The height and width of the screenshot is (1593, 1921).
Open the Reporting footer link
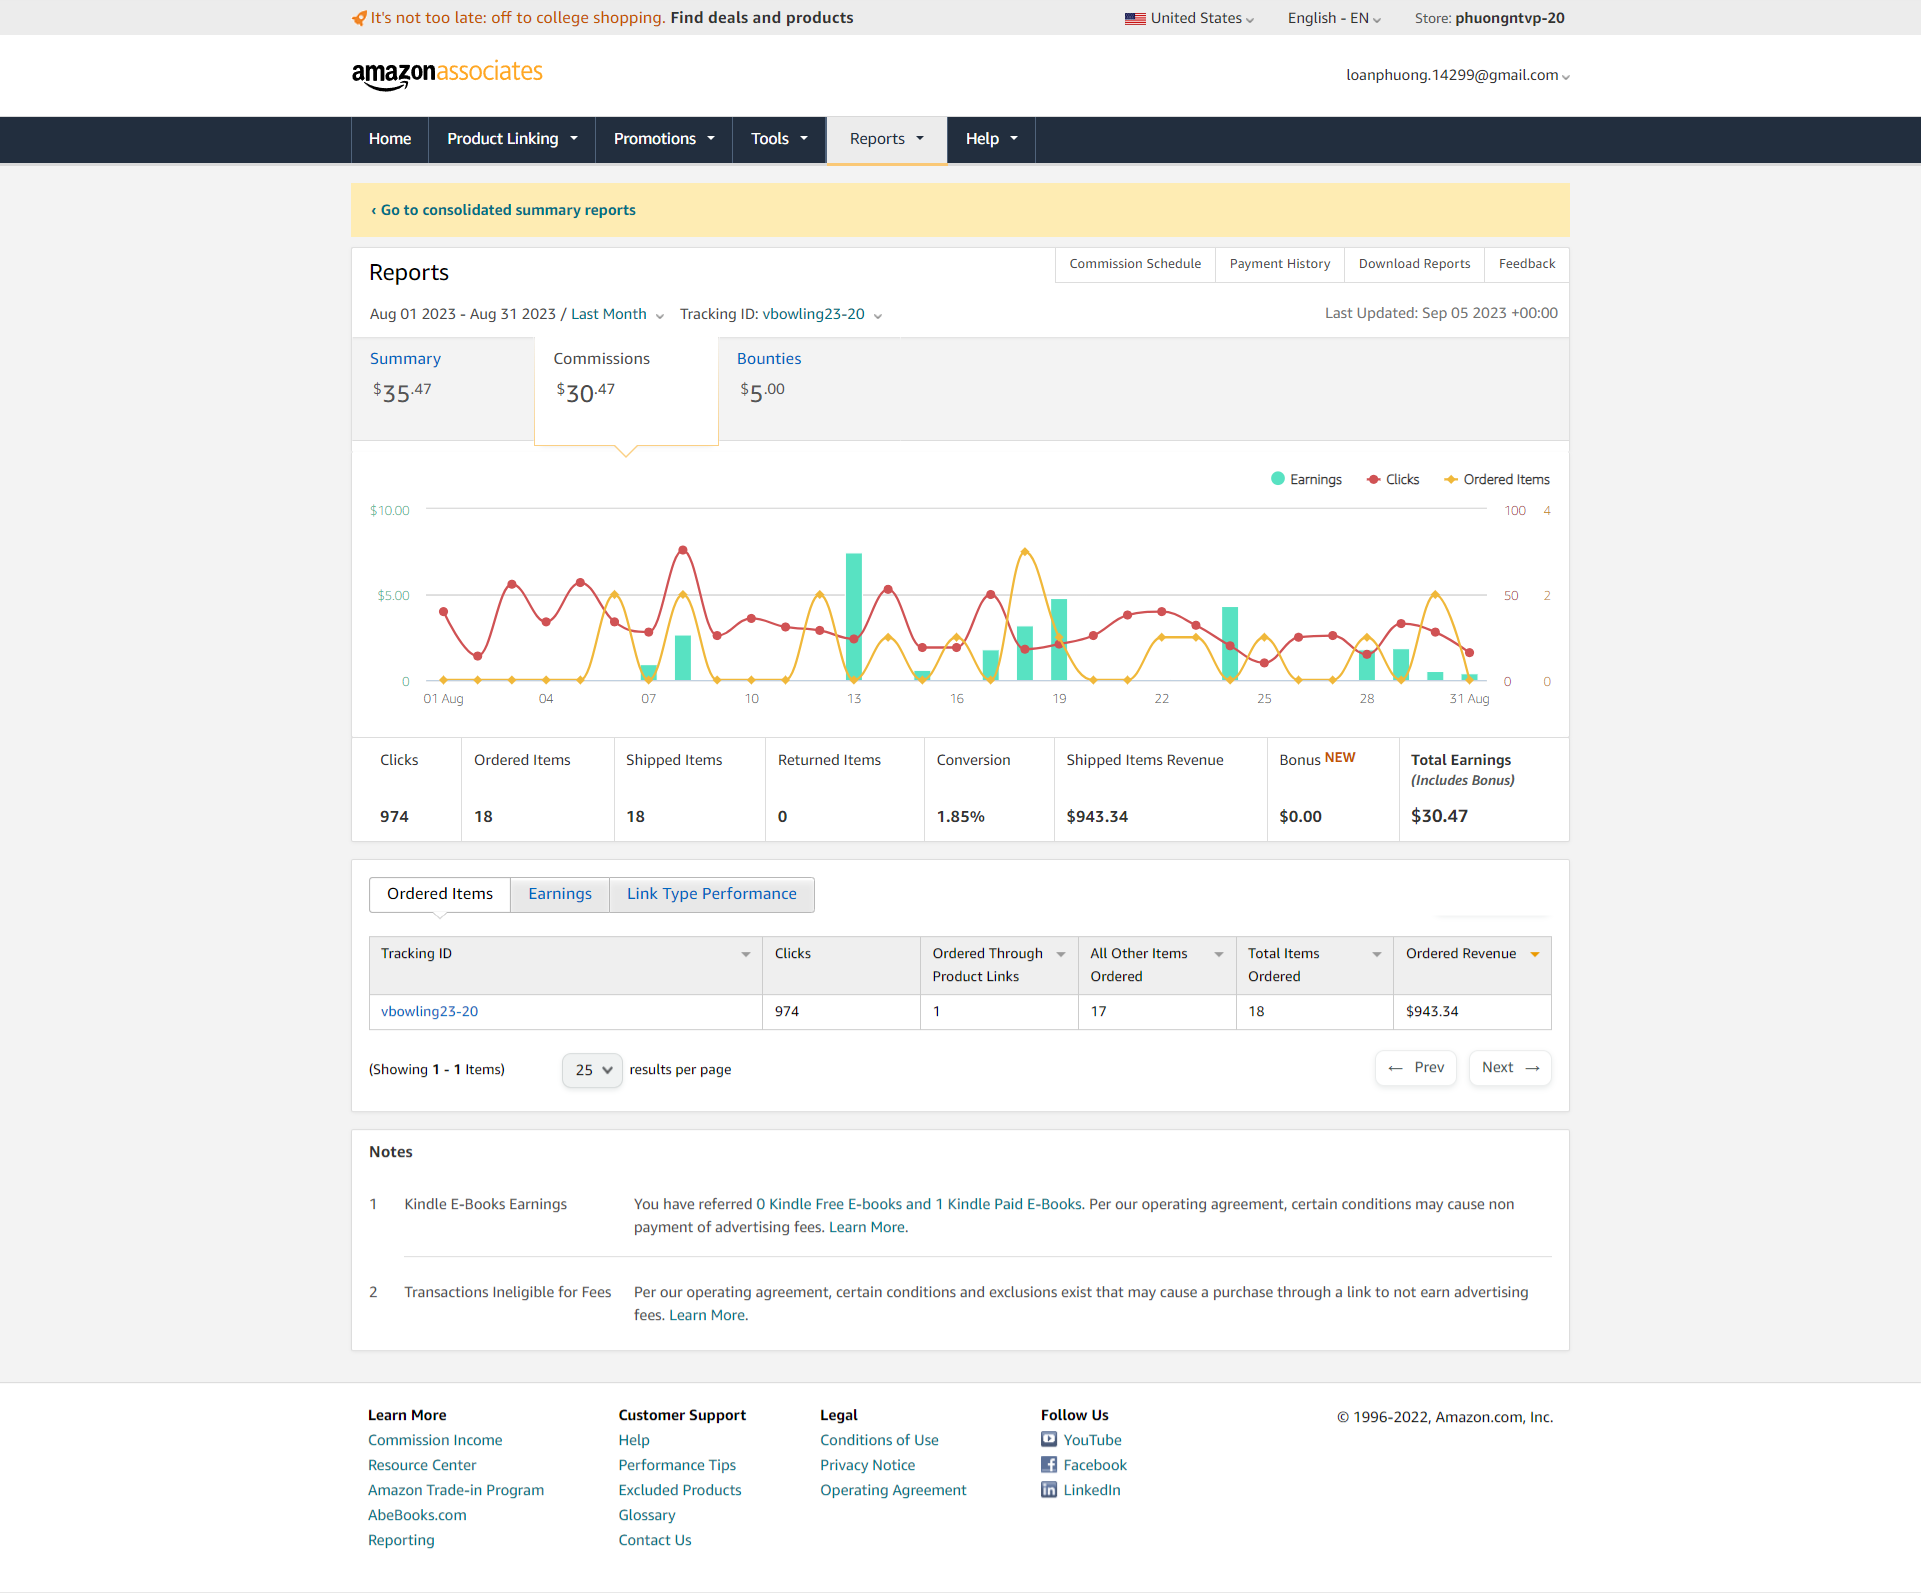(401, 1540)
